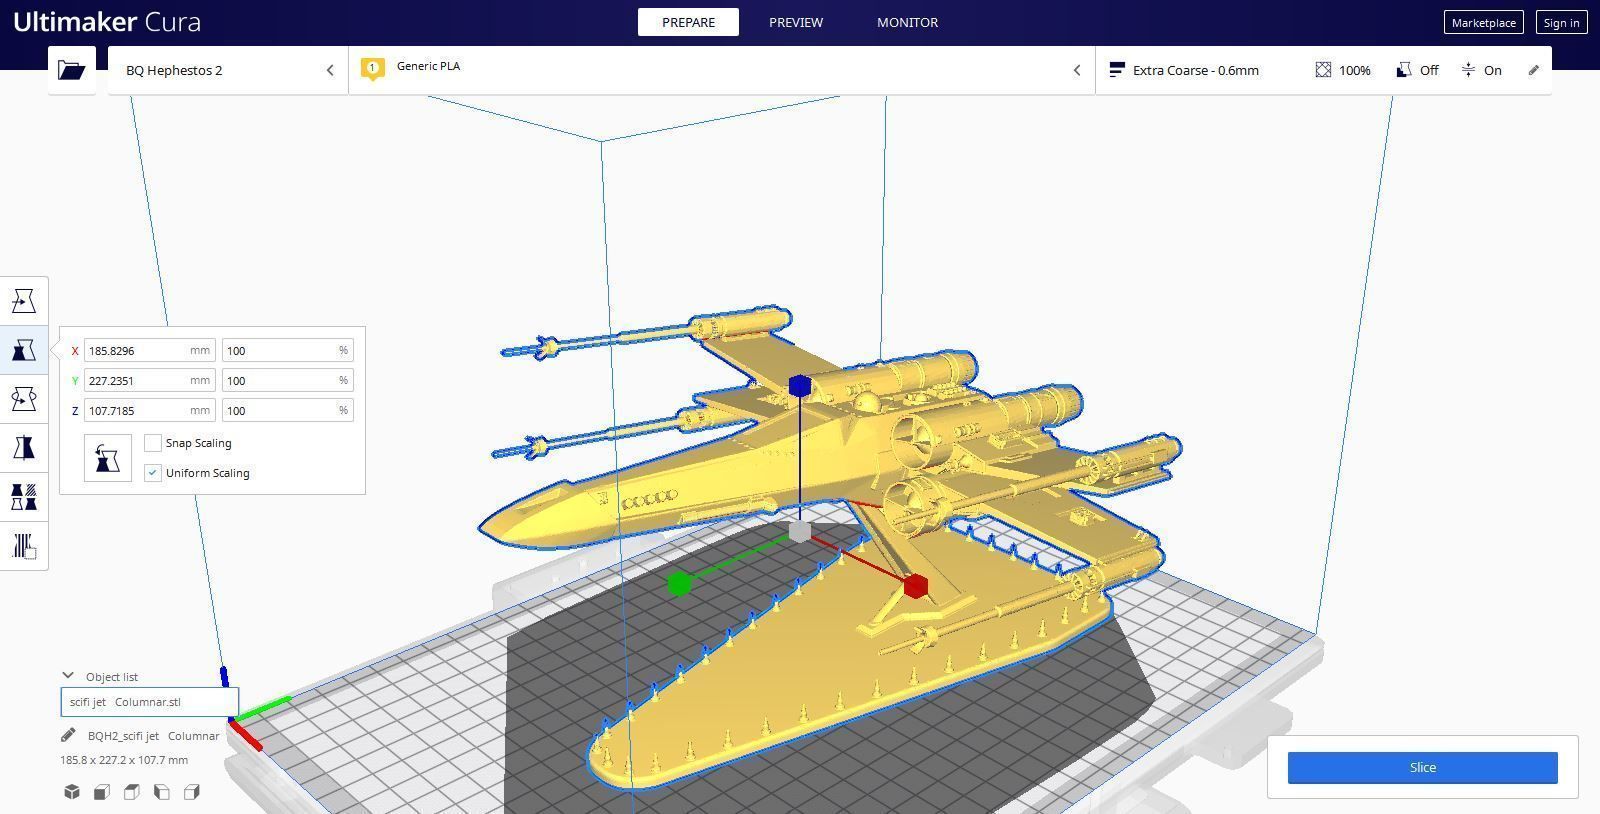Uncheck Uniform Scaling checkbox
The width and height of the screenshot is (1600, 814).
coord(153,473)
